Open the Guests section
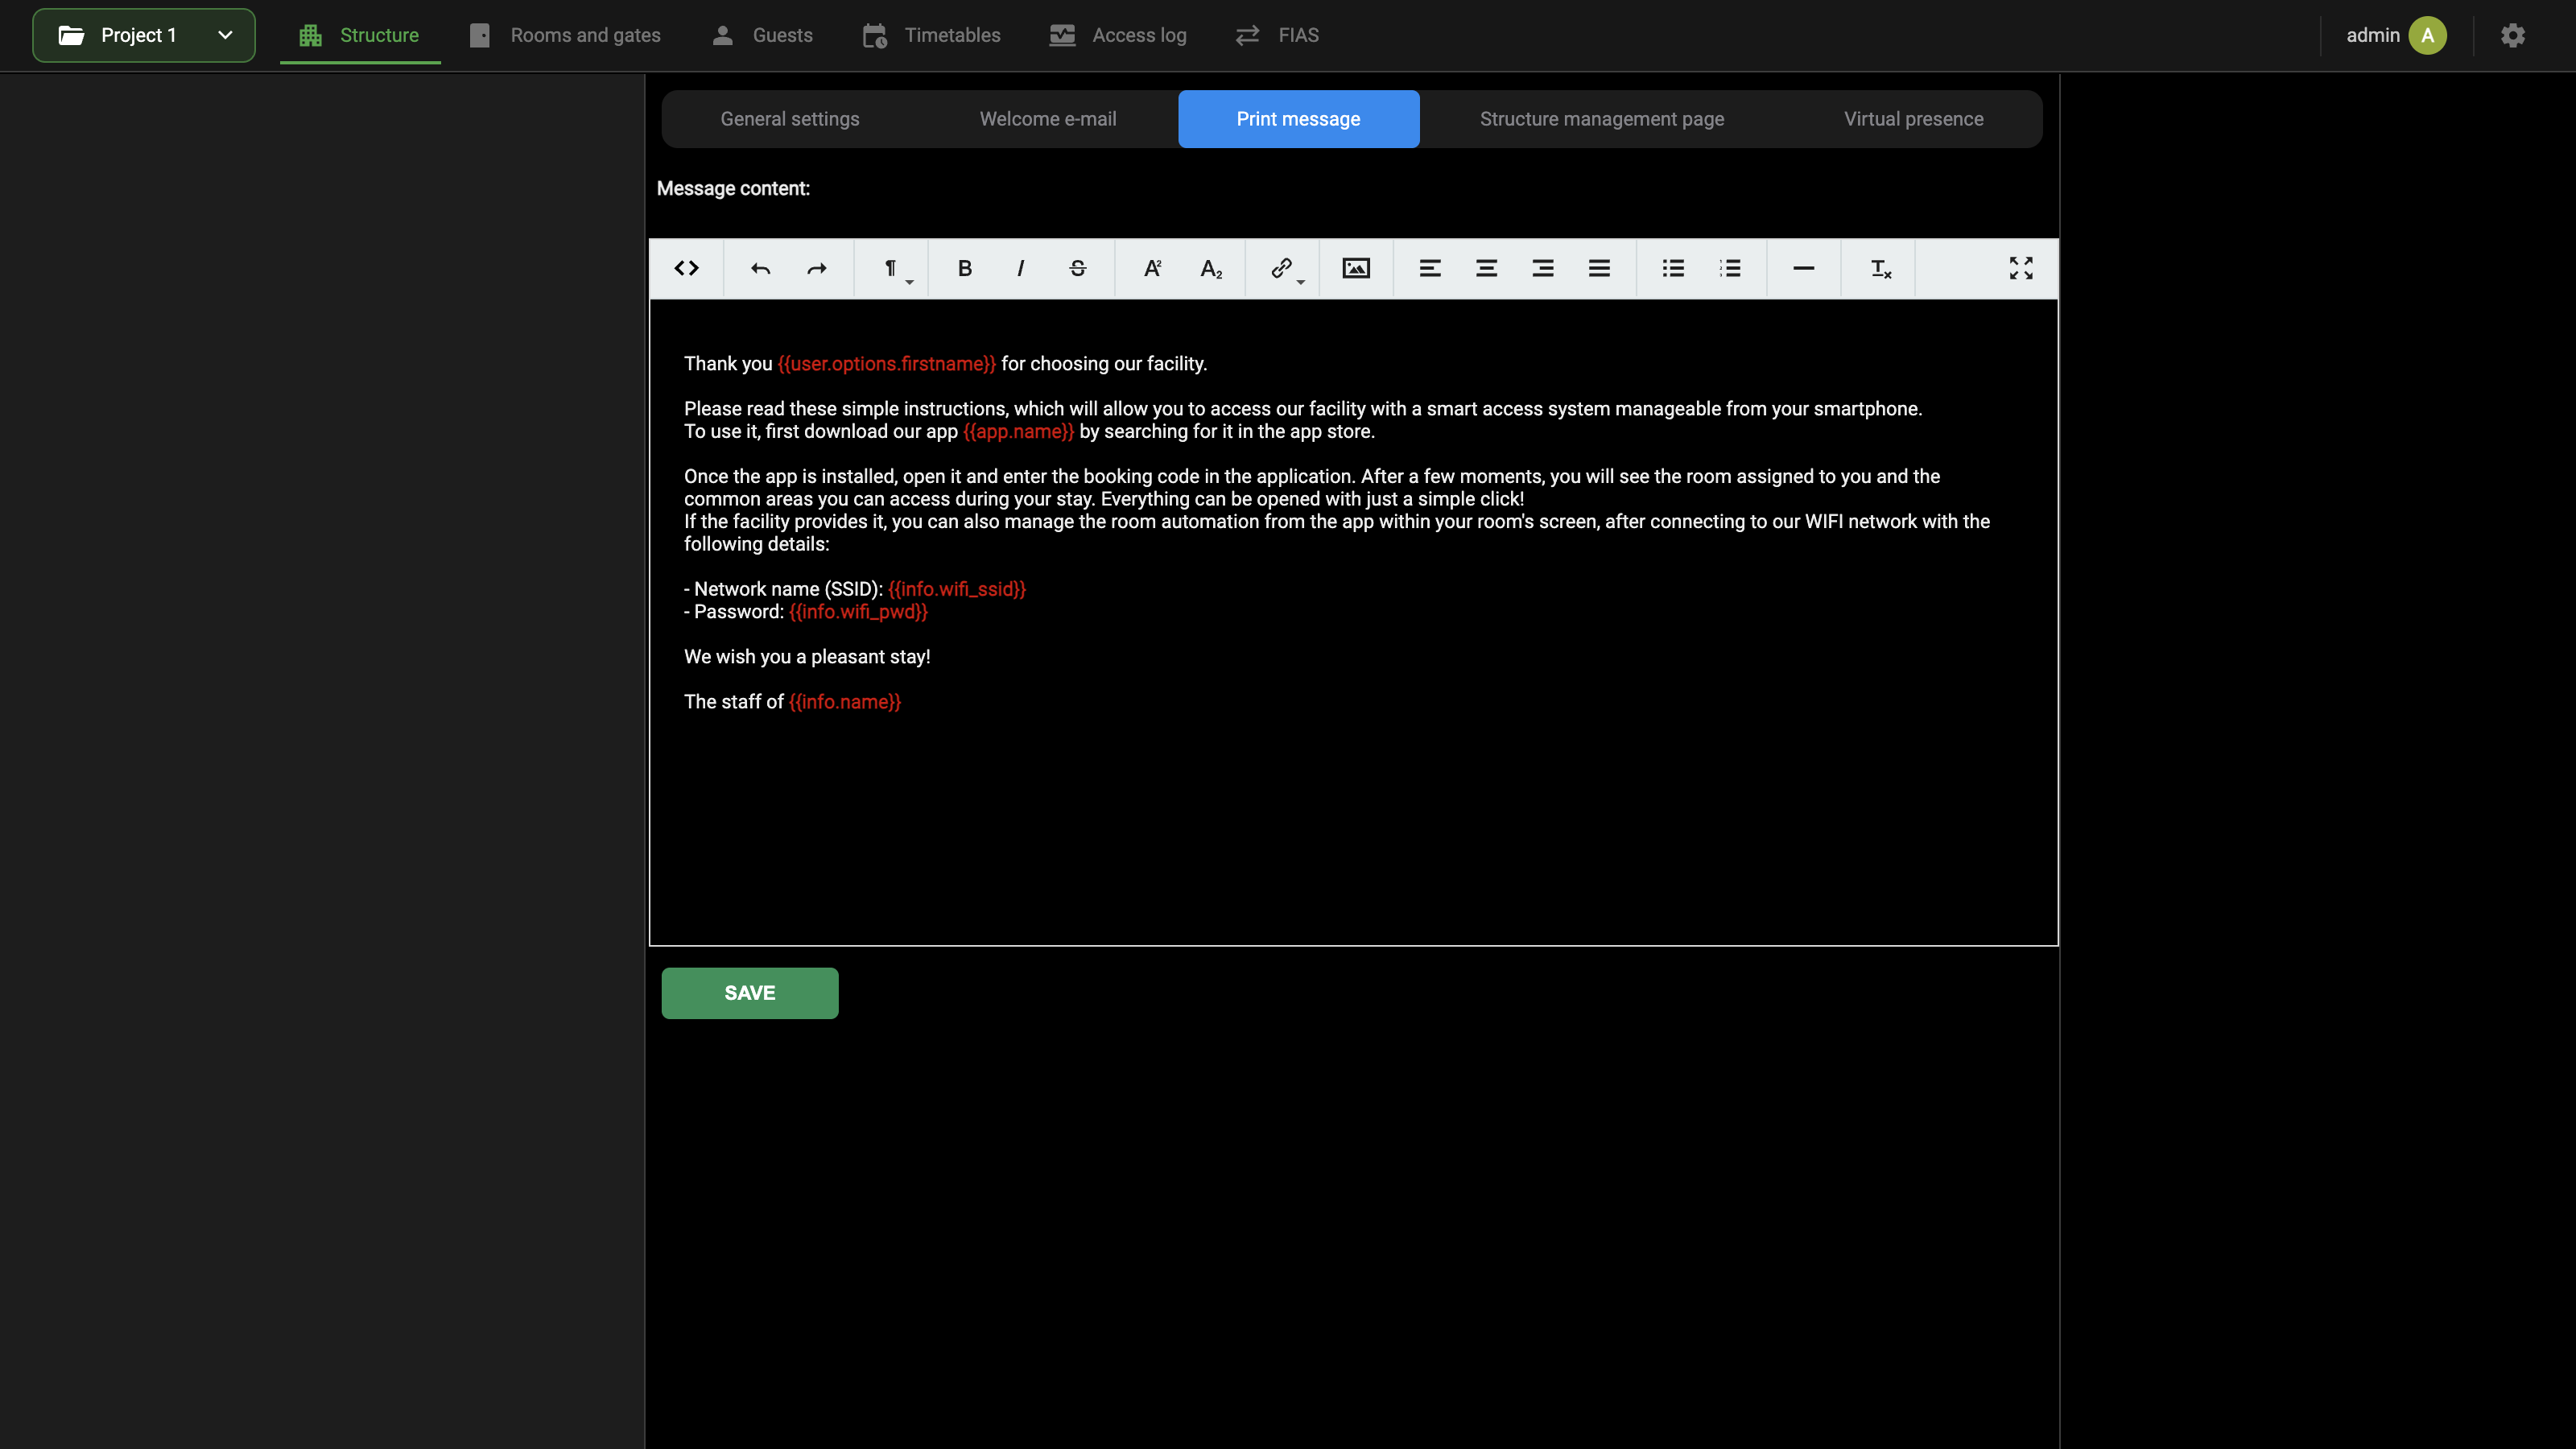 click(762, 35)
